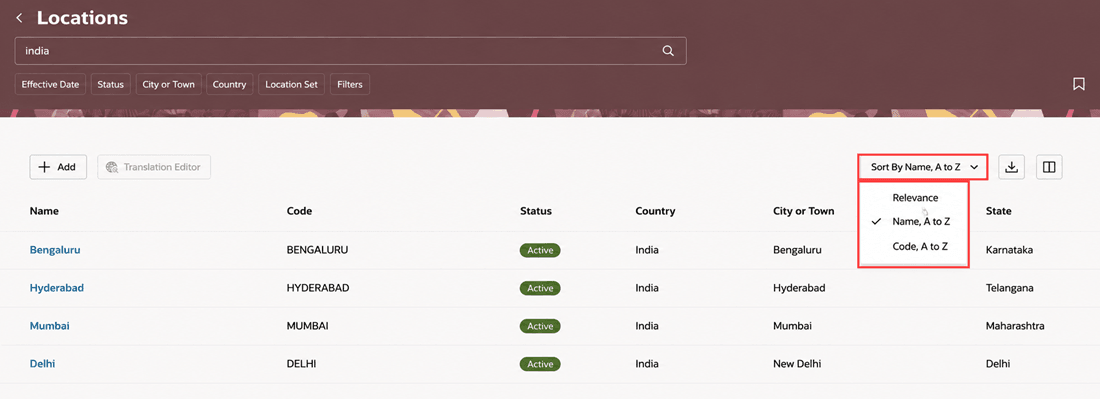Open the Translation Editor

tap(154, 167)
